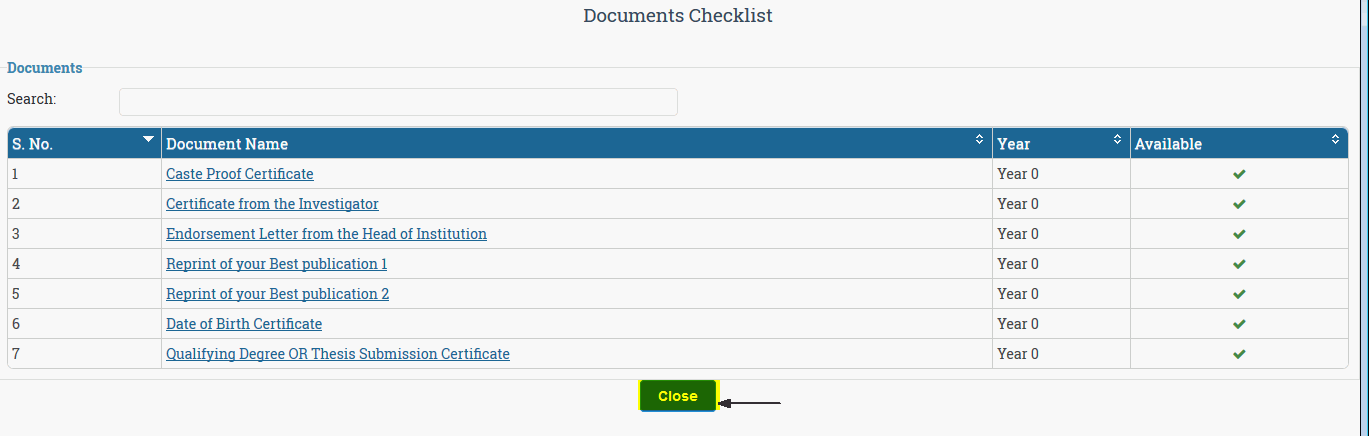1369x436 pixels.
Task: Click the checkmark for Best publication 1 row
Action: tap(1239, 264)
